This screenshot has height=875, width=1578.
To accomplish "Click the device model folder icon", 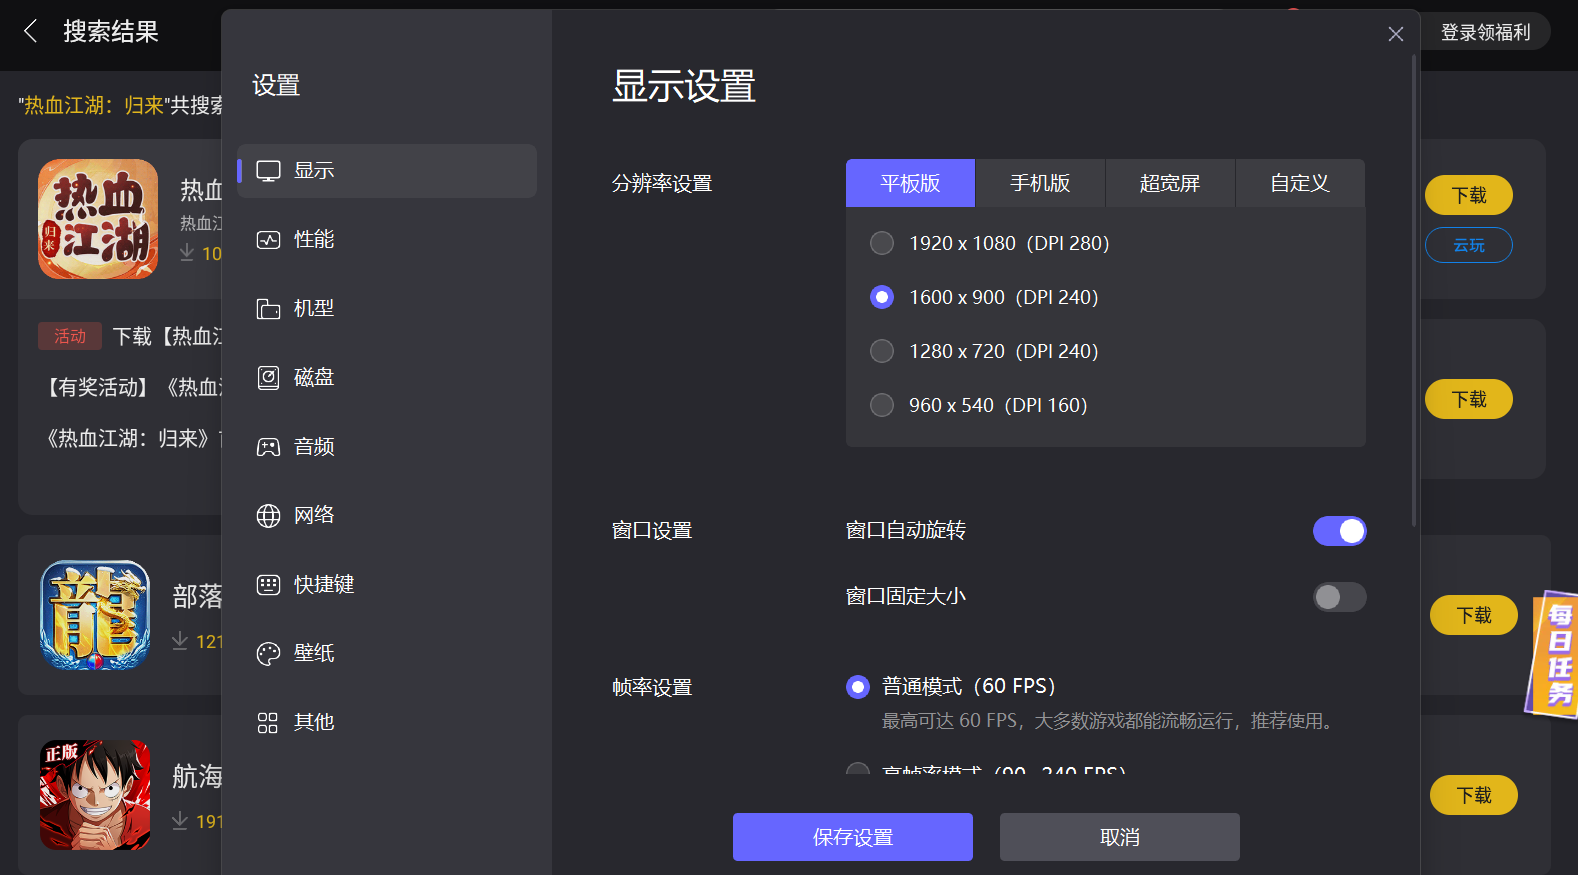I will [x=268, y=309].
